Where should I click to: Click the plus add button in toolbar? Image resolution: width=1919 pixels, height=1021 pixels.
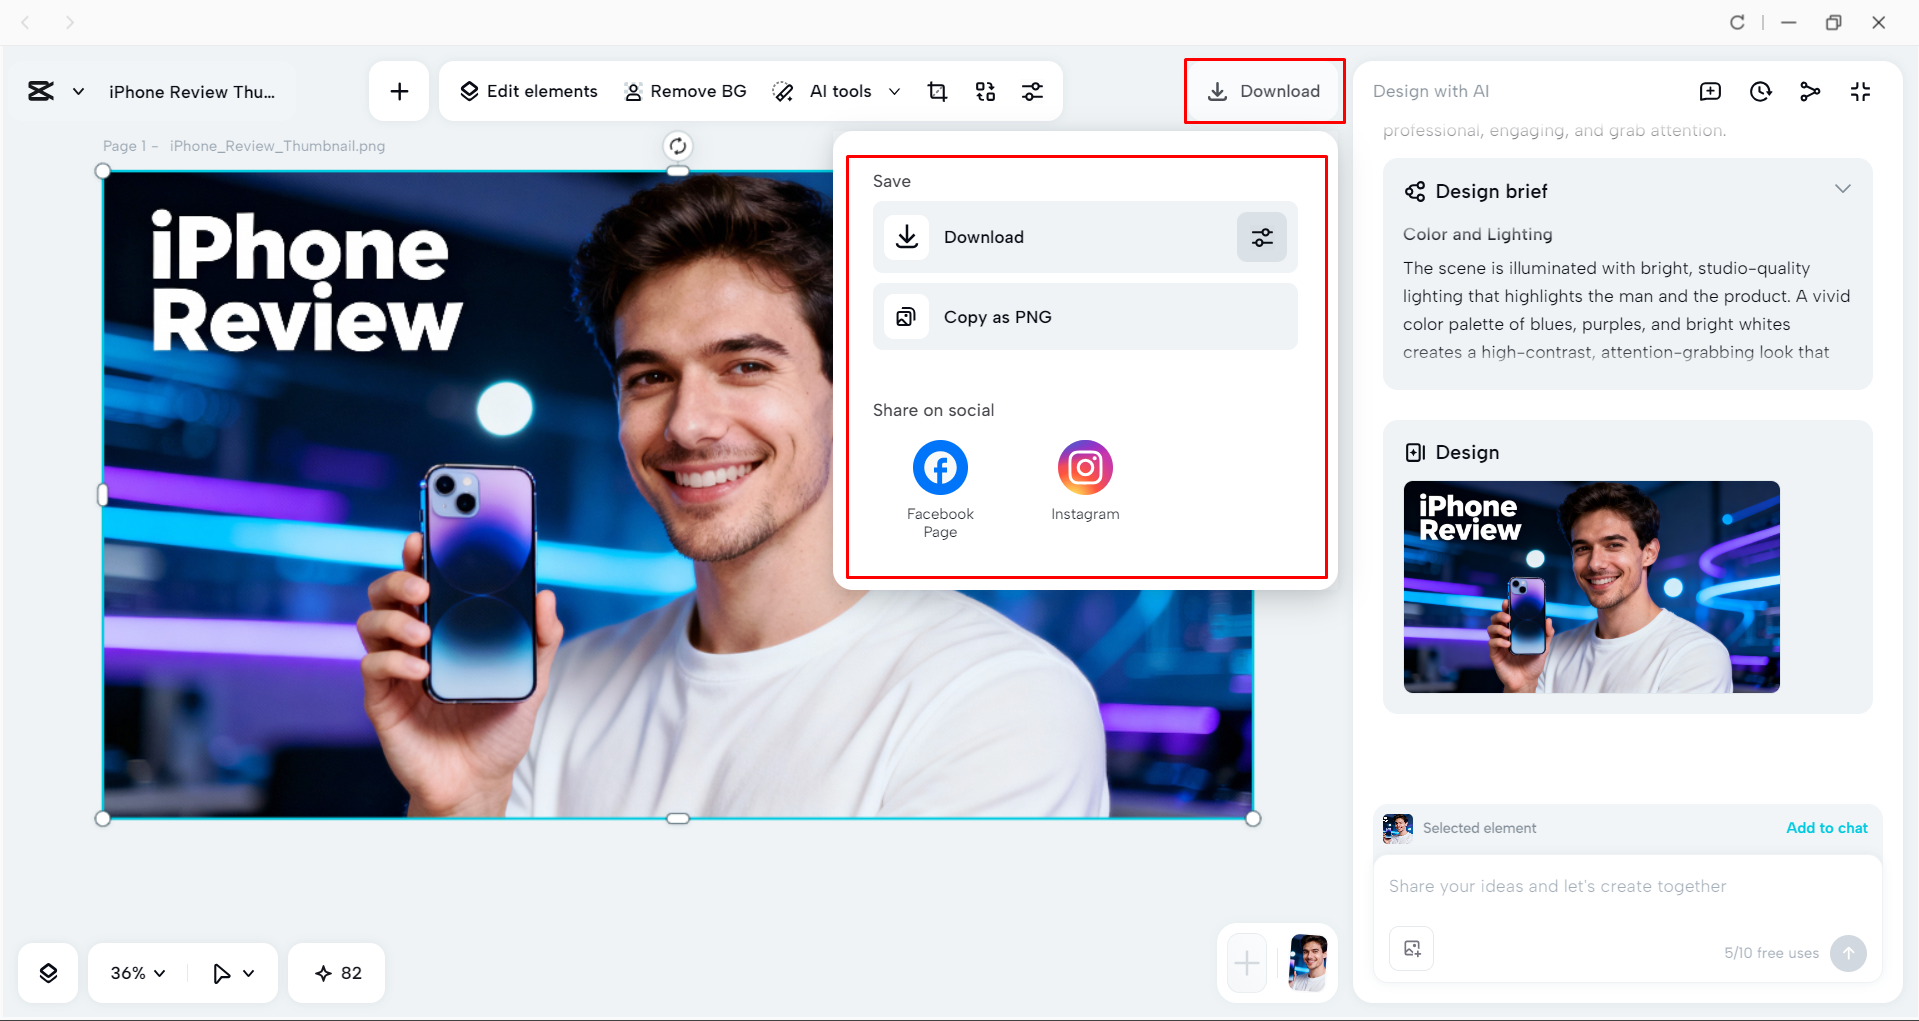tap(399, 92)
